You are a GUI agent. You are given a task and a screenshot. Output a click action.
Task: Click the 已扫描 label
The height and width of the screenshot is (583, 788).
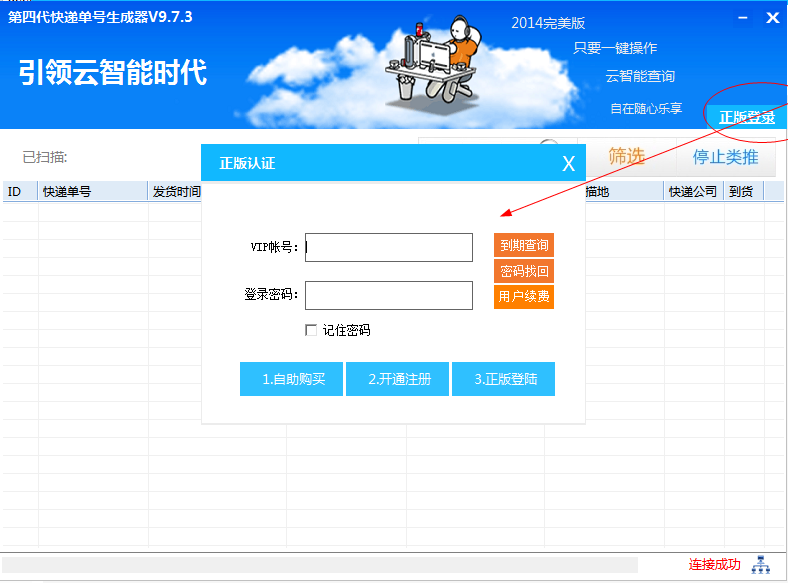coord(45,157)
